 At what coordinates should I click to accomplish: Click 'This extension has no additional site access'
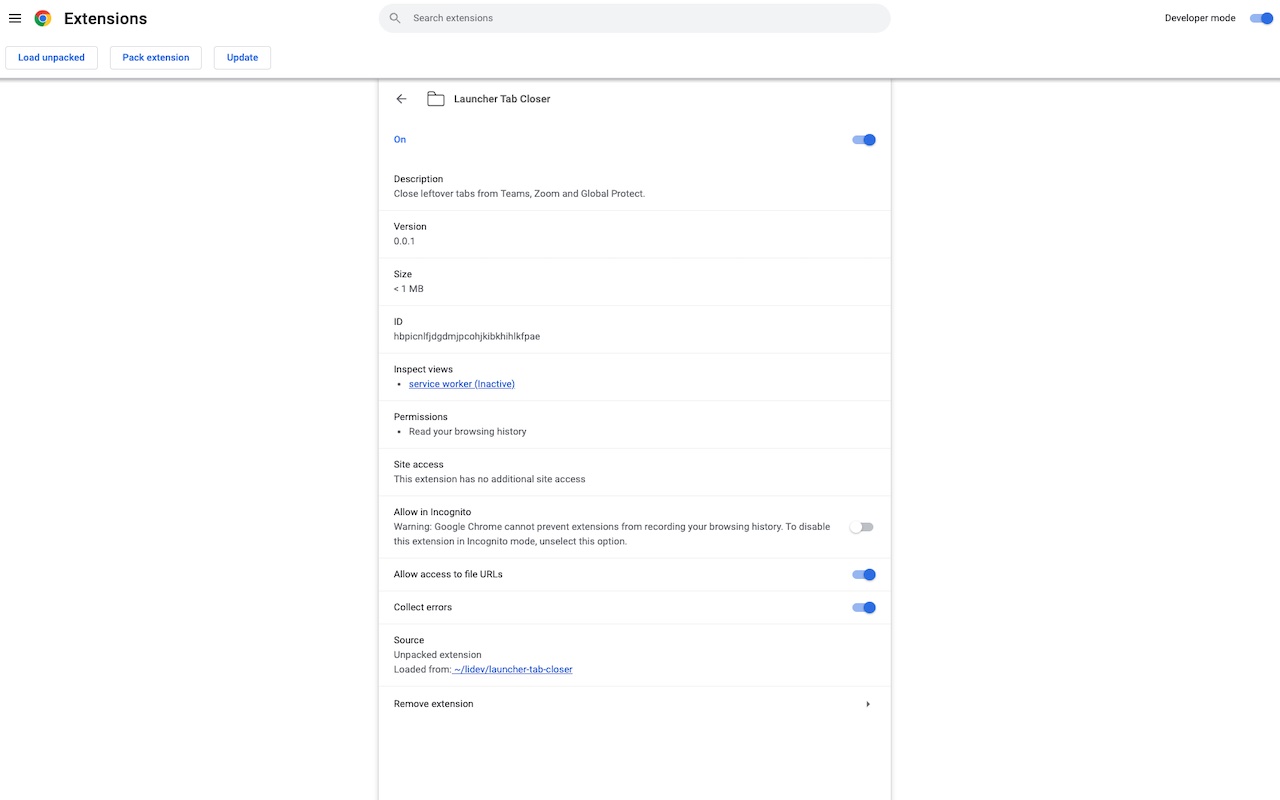pyautogui.click(x=490, y=479)
